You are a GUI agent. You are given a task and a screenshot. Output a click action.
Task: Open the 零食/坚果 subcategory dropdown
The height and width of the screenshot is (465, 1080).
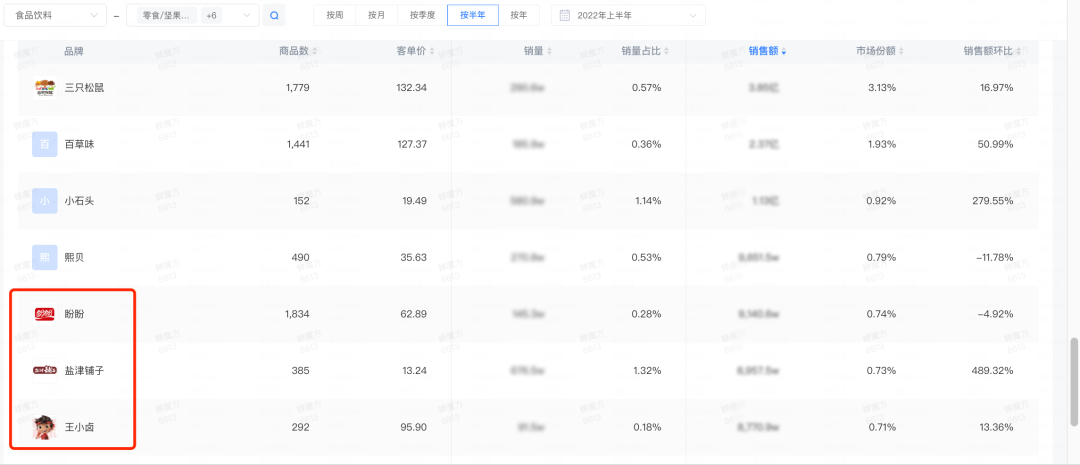click(x=193, y=15)
